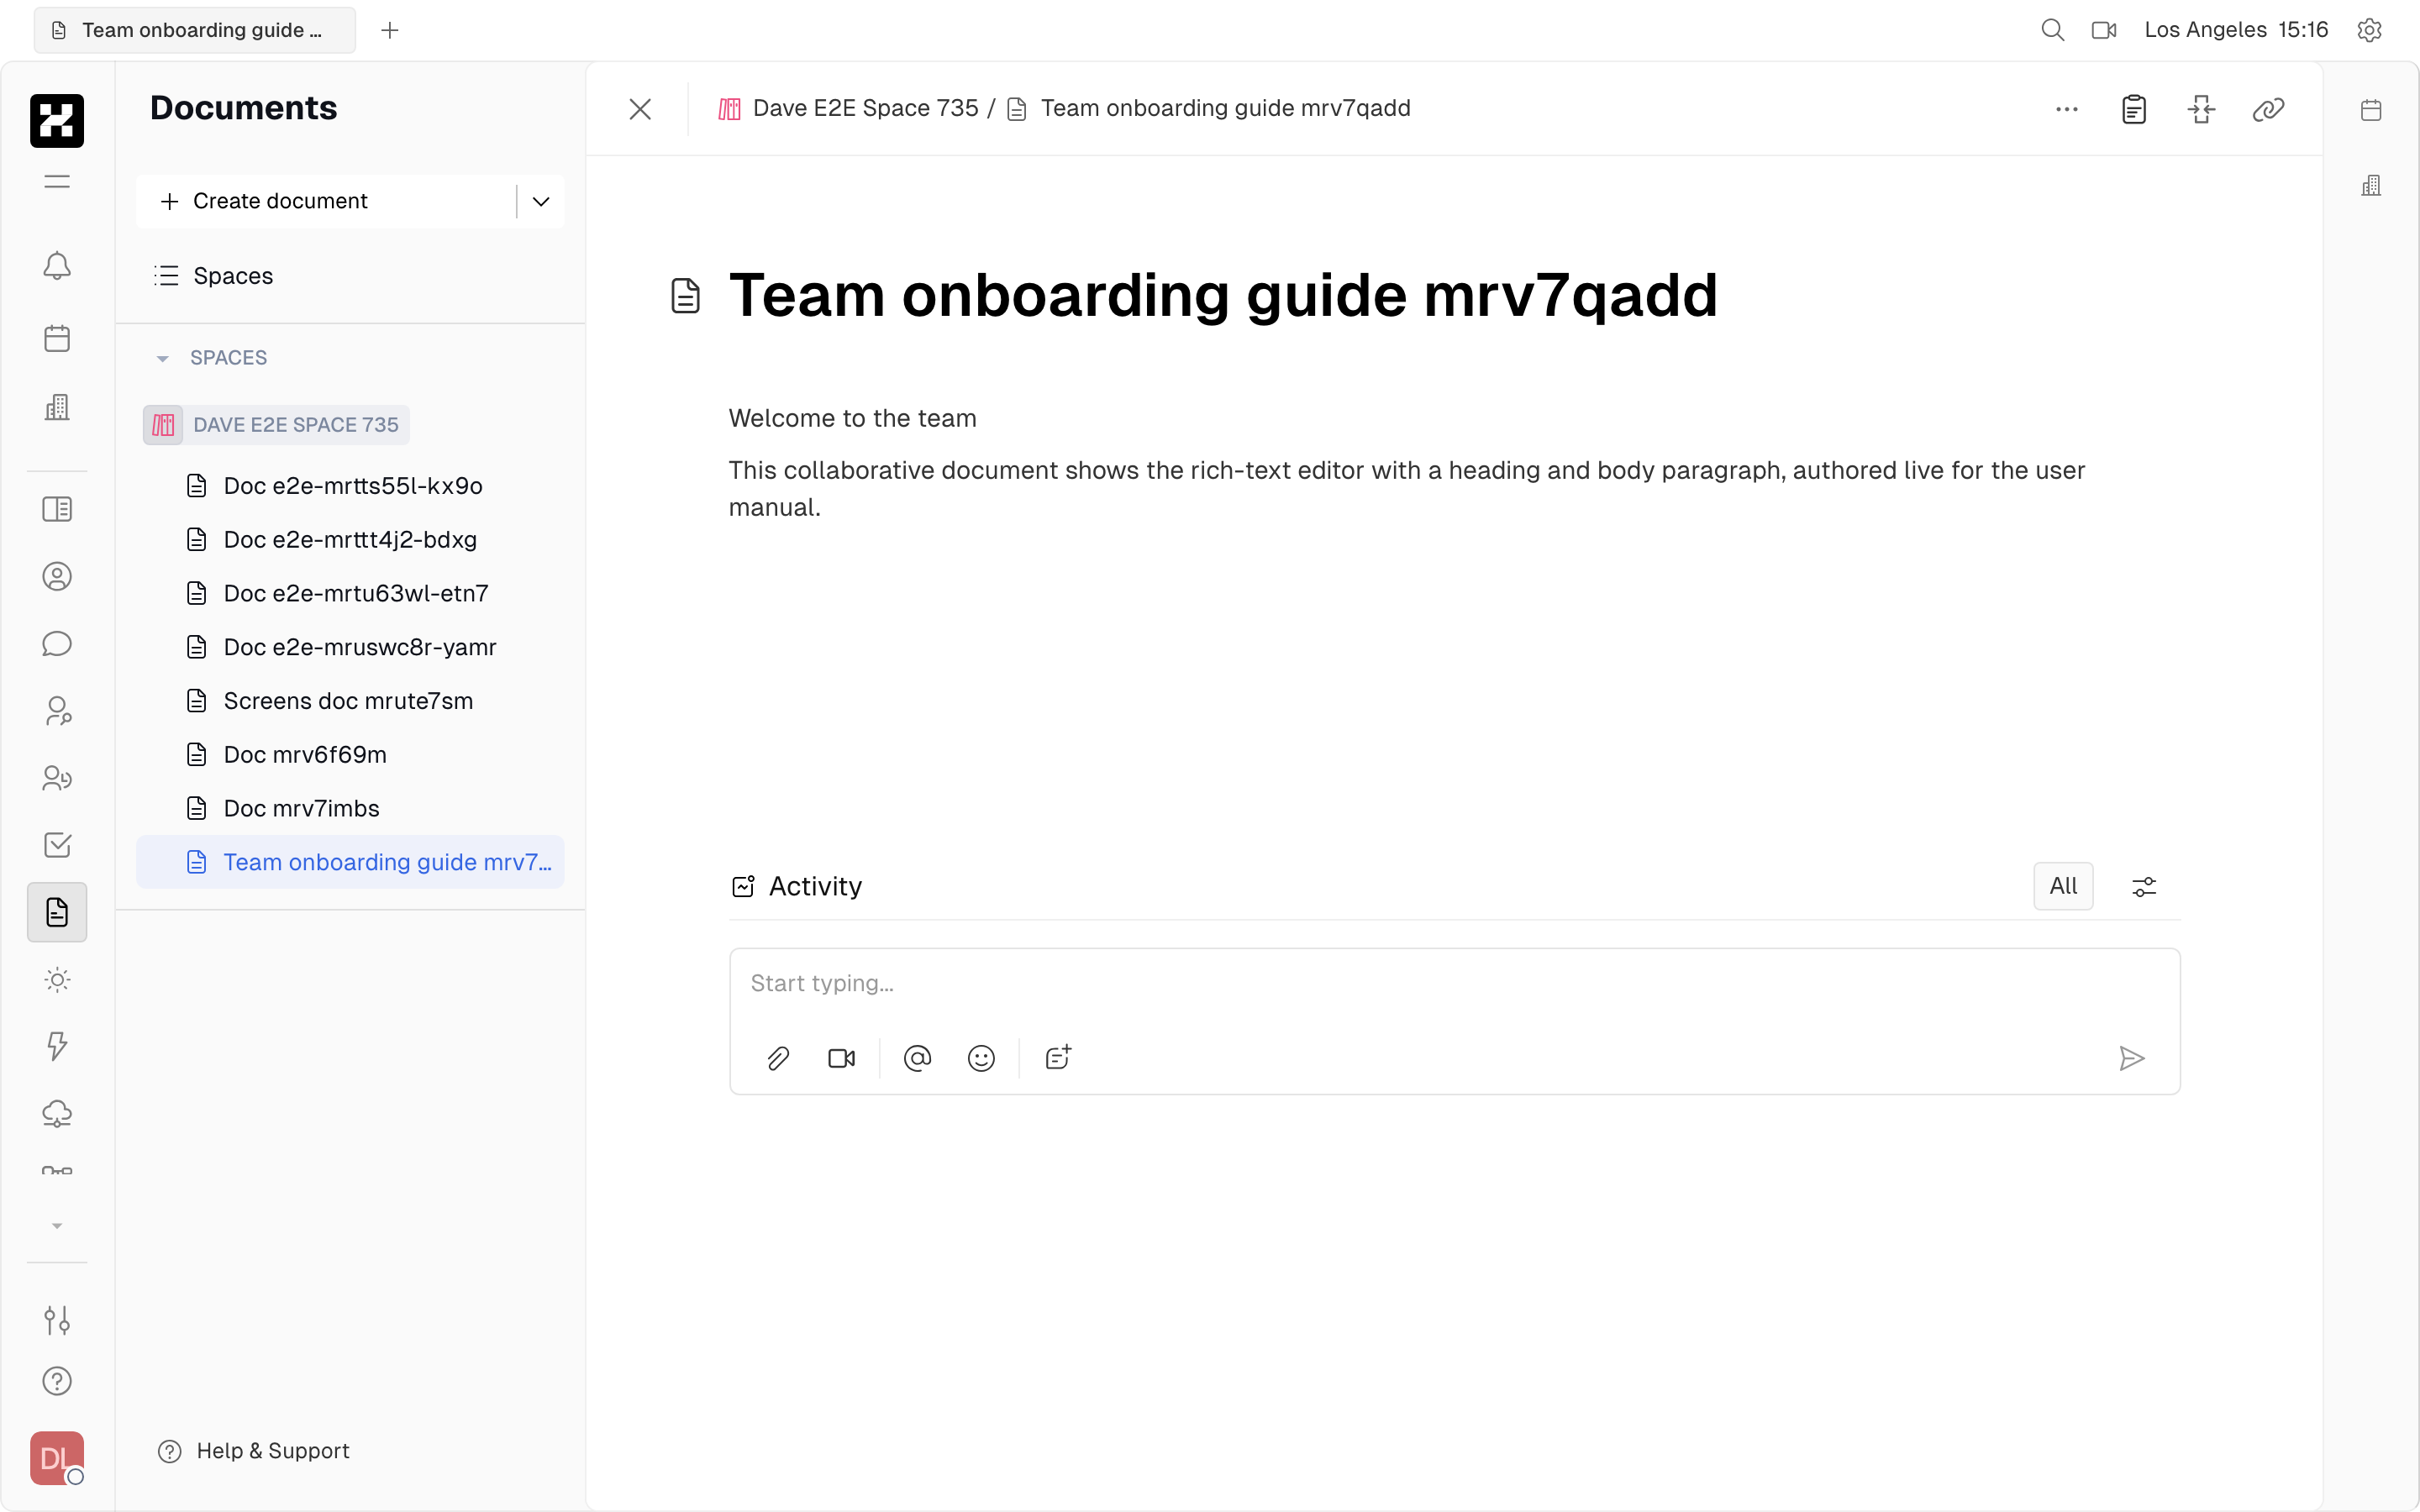
Task: Click the collaborative document body paragraph
Action: pos(1406,489)
